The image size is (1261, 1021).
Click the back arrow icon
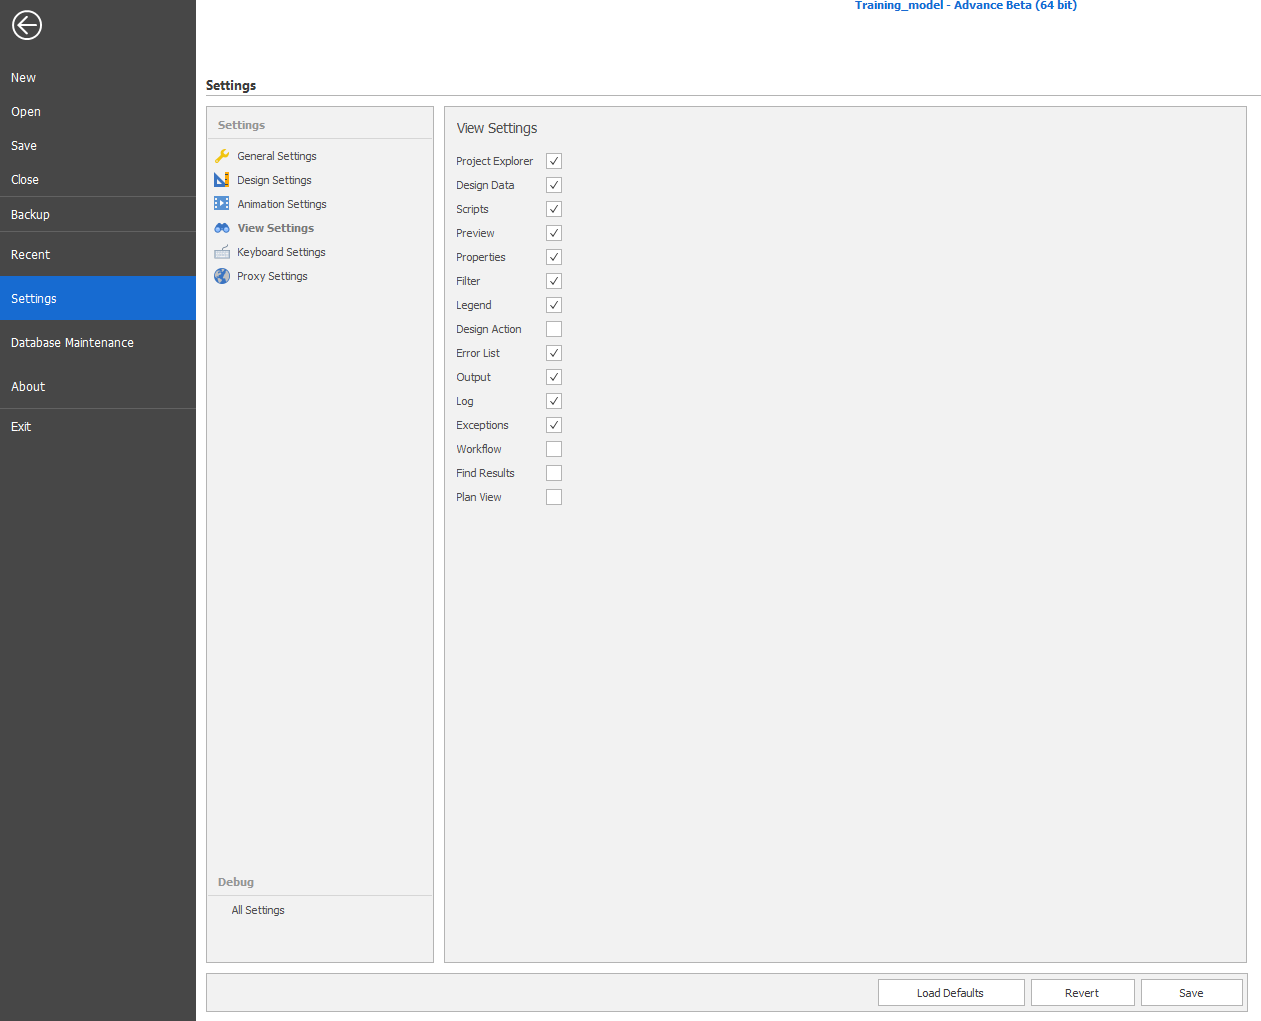(27, 25)
